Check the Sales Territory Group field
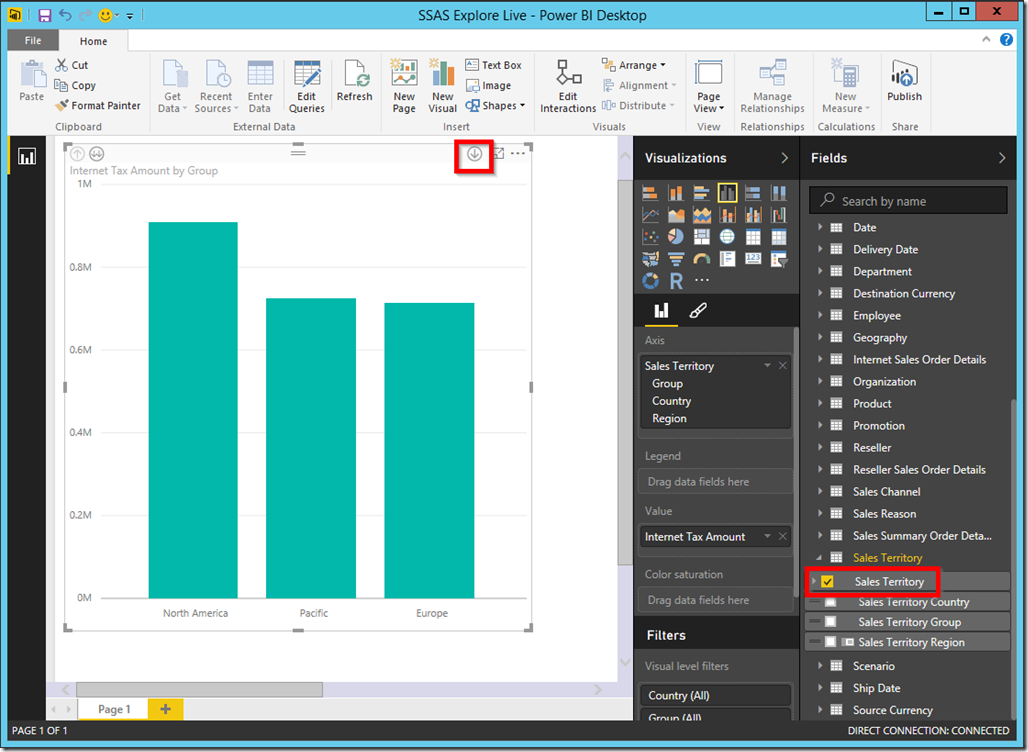 coord(831,622)
